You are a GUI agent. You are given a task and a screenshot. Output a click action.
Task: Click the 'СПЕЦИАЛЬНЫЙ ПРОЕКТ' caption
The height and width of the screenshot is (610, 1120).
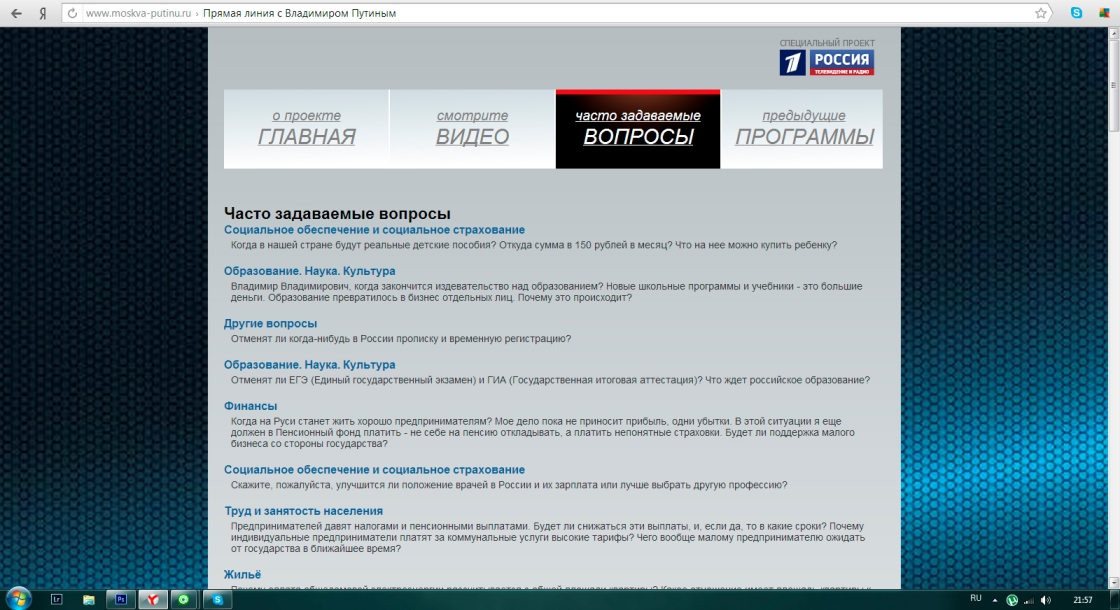pyautogui.click(x=826, y=44)
